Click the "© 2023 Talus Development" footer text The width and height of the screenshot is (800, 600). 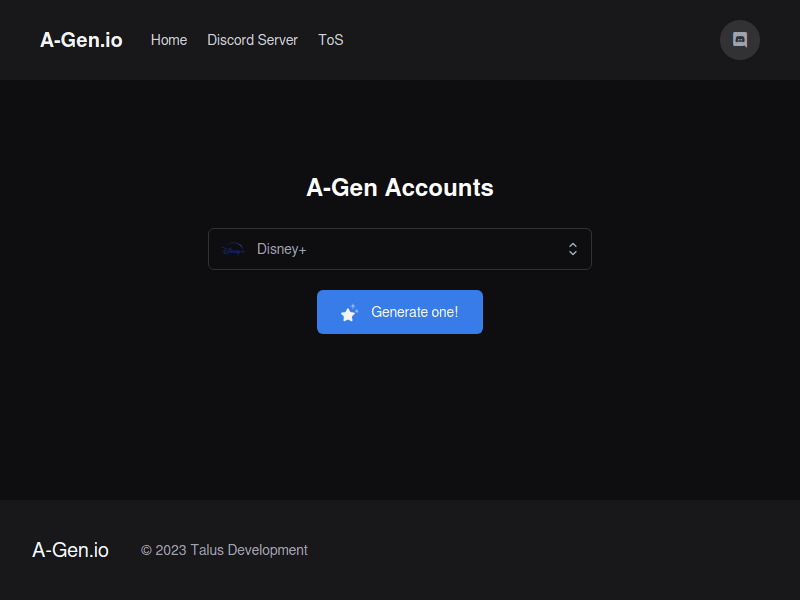(x=224, y=550)
